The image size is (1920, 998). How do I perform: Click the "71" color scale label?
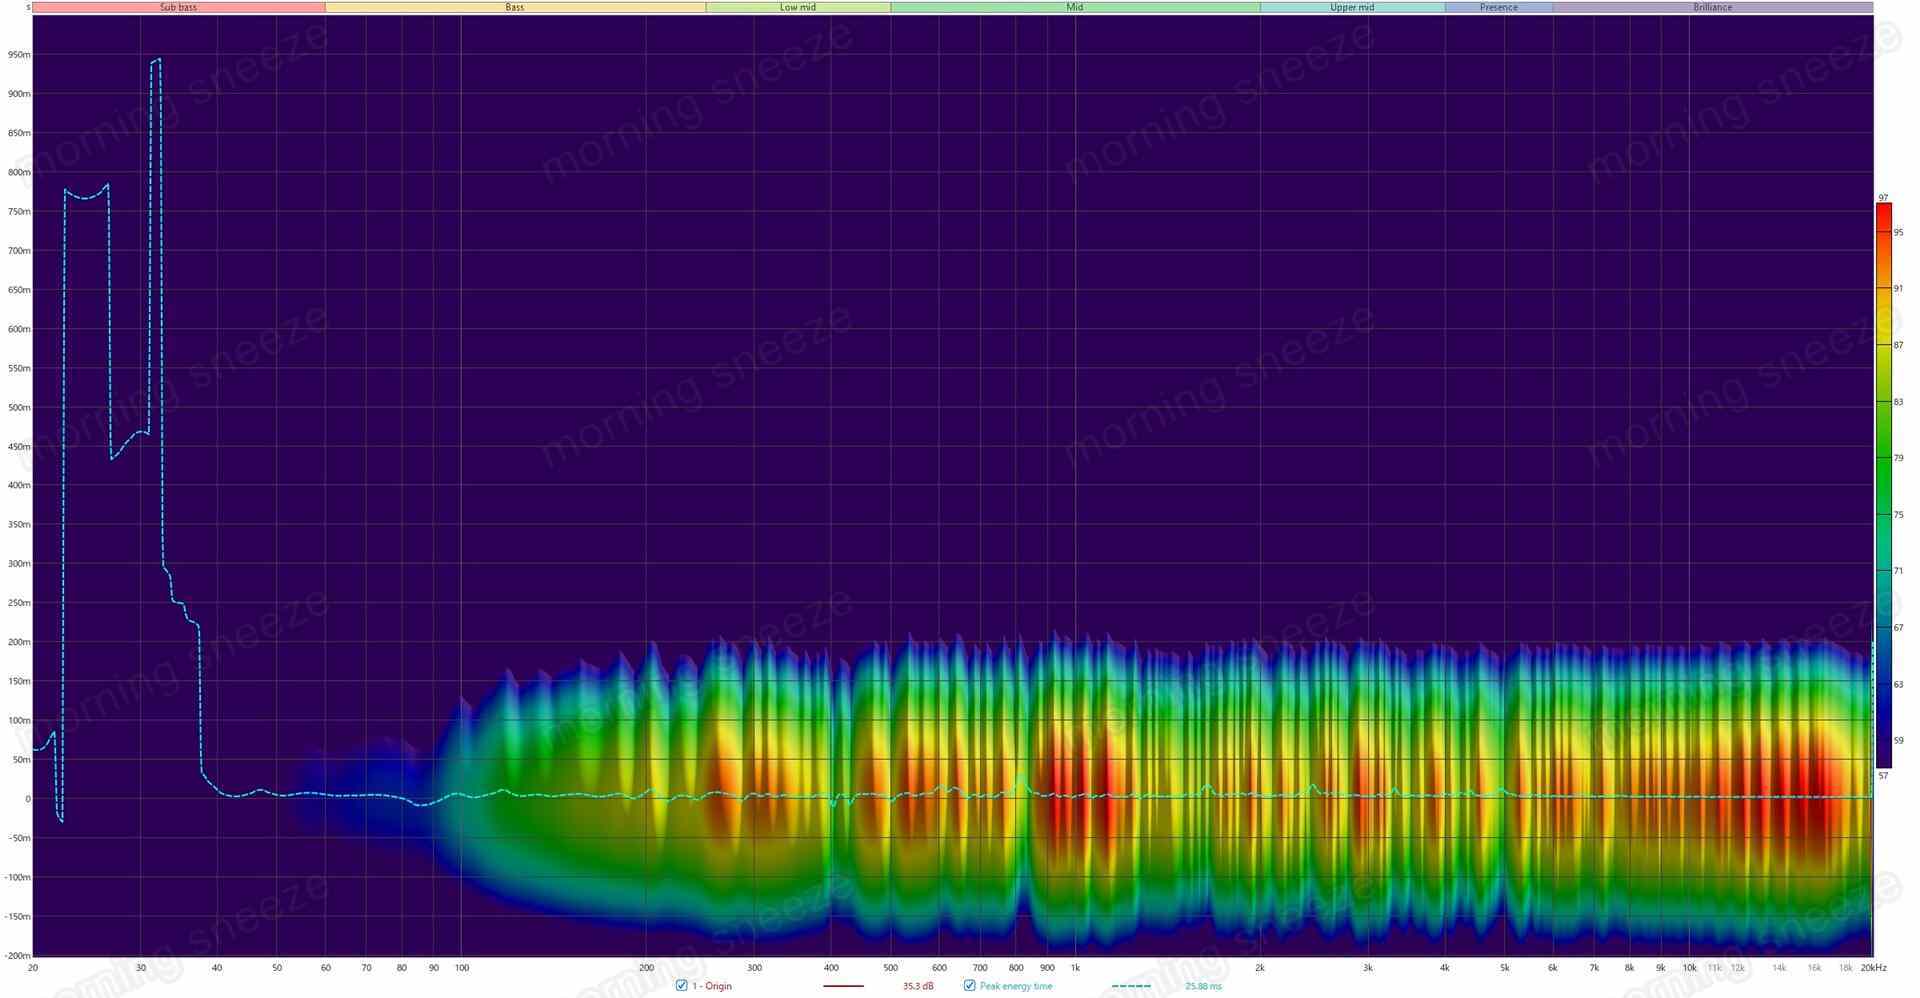(x=1898, y=572)
